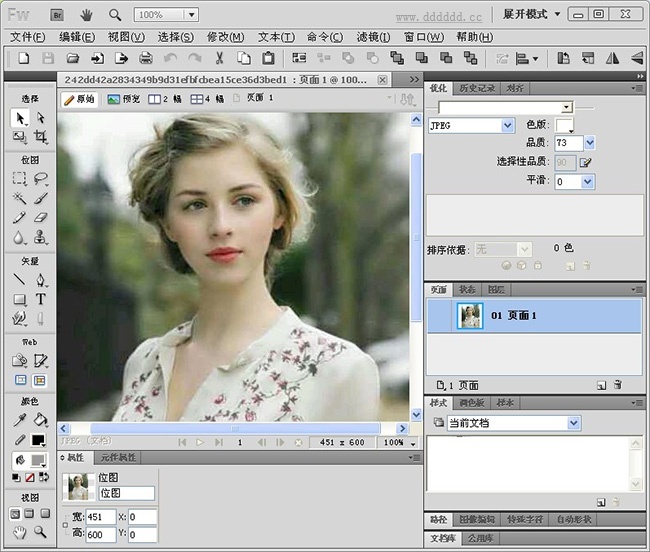Open the quality 73 dropdown arrow

[589, 143]
